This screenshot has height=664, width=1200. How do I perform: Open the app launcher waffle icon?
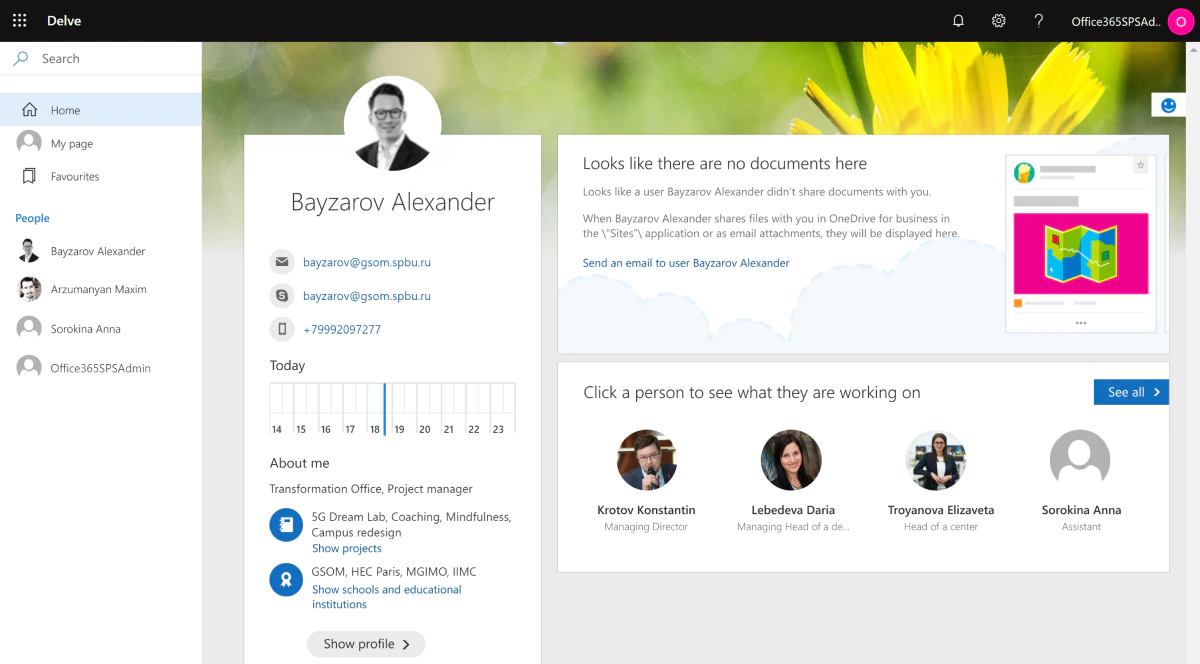click(19, 21)
